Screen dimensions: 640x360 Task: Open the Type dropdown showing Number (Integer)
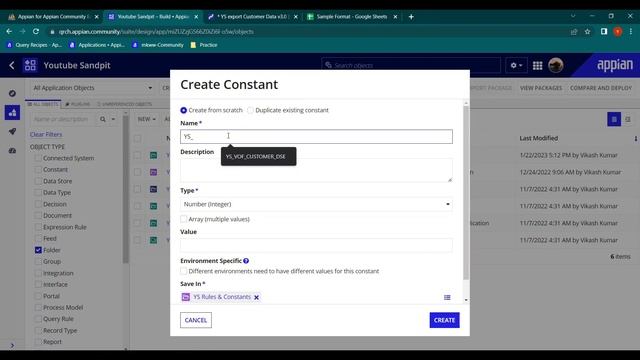click(316, 204)
